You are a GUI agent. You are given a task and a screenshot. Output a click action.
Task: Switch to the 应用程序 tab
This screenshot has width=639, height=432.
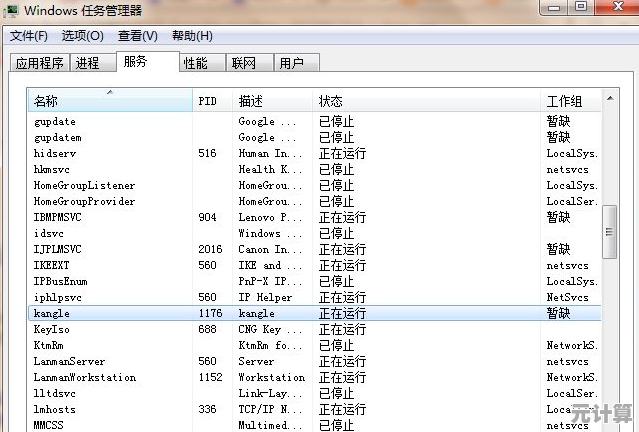[40, 64]
